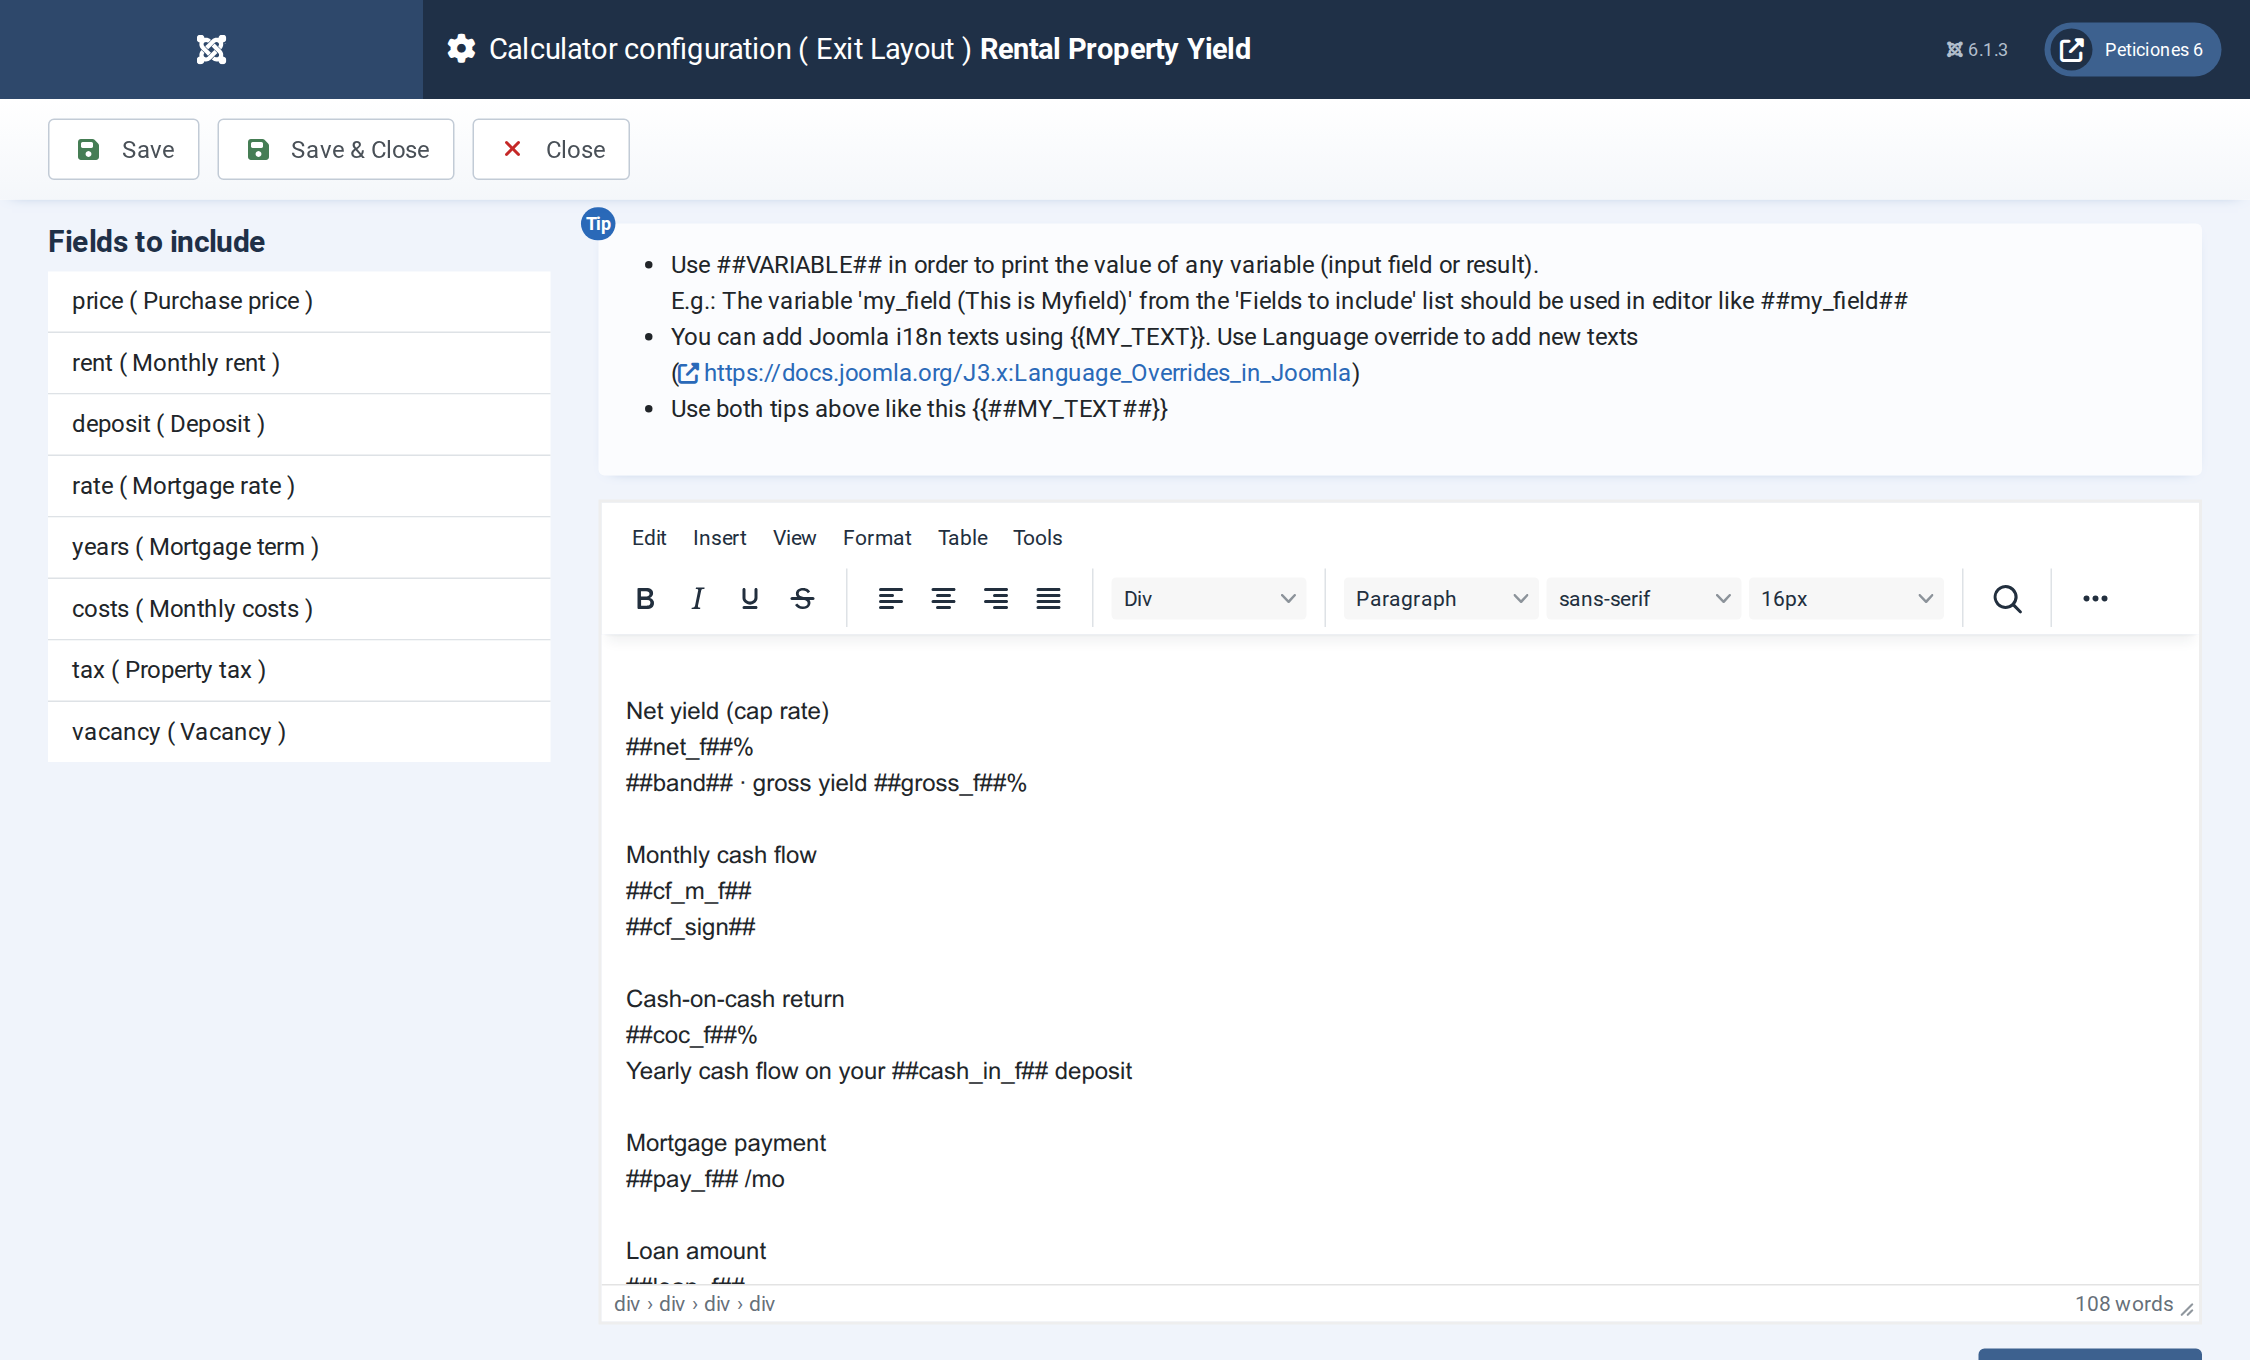The width and height of the screenshot is (2250, 1360).
Task: Select the tax (Property tax) field
Action: tap(299, 670)
